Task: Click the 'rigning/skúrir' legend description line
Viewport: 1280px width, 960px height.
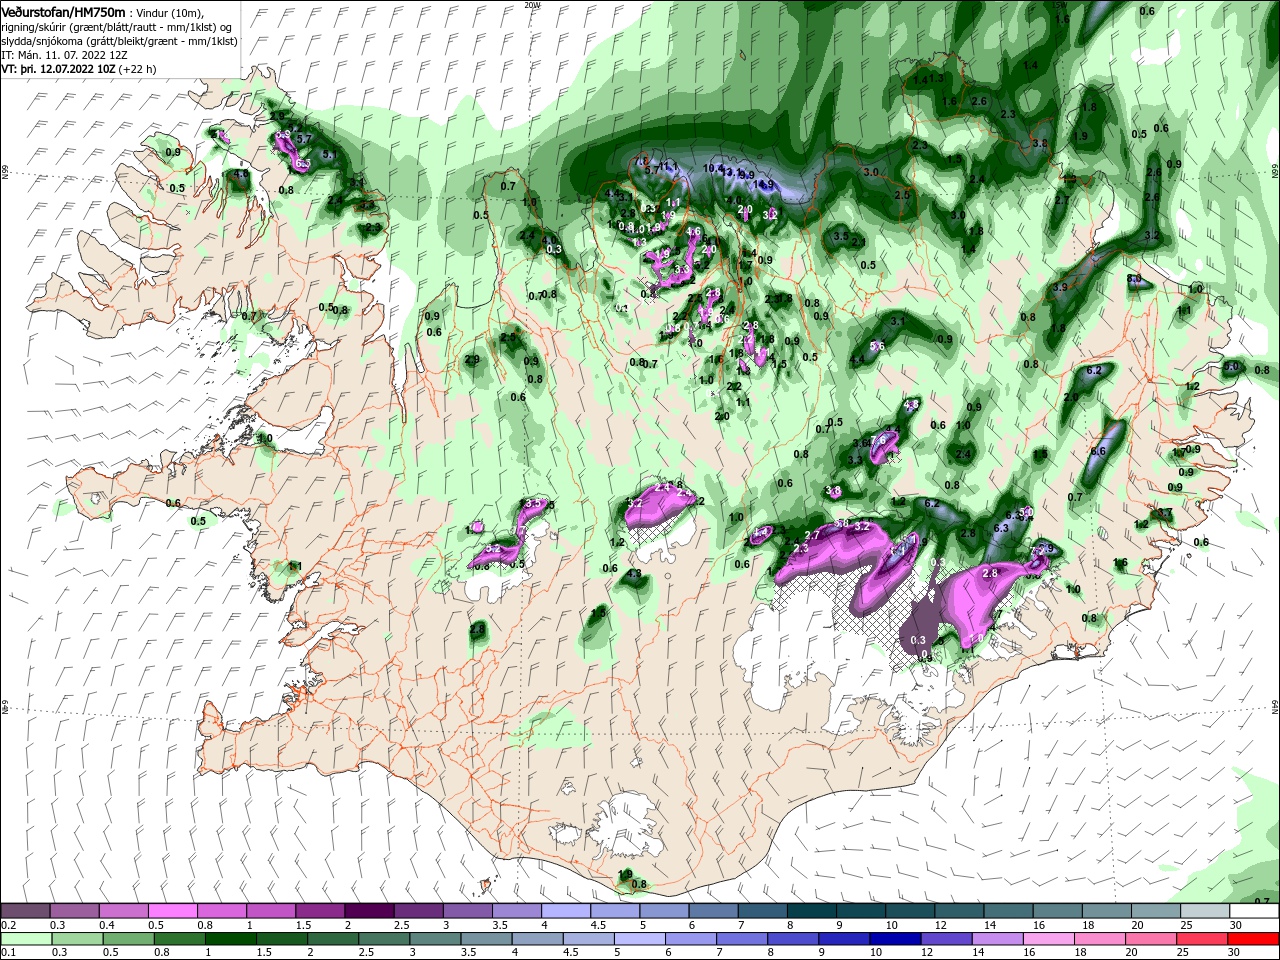Action: click(x=116, y=26)
